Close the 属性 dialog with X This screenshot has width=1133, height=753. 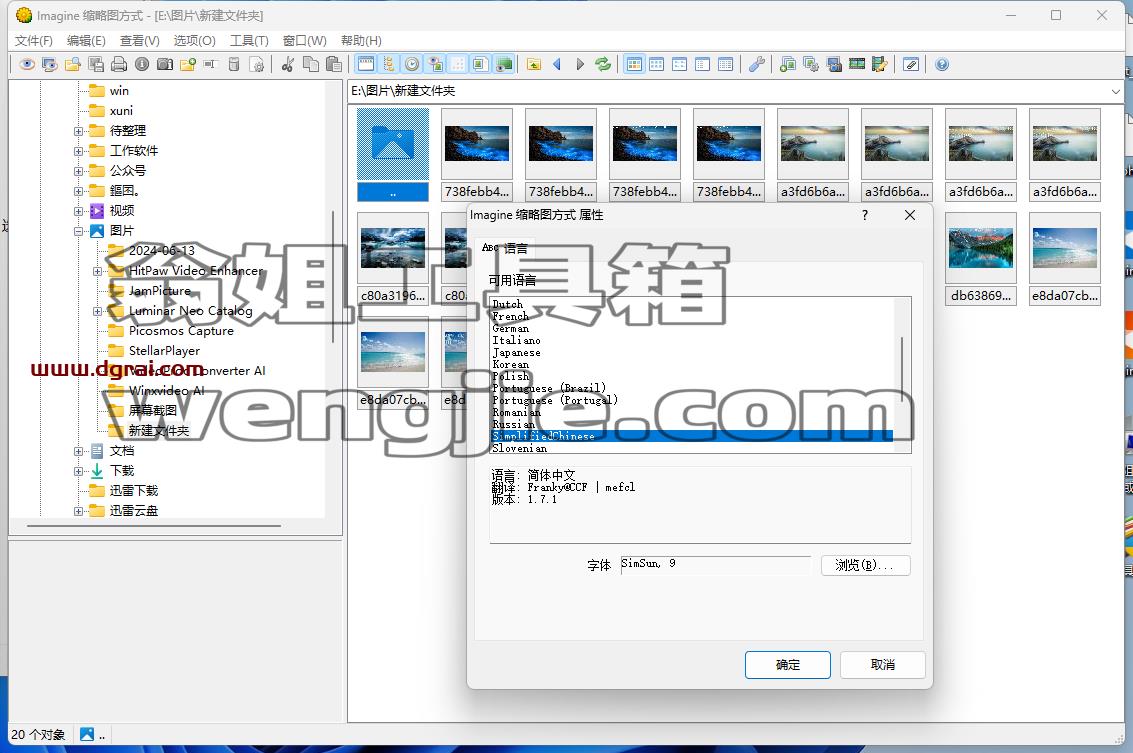[x=910, y=215]
